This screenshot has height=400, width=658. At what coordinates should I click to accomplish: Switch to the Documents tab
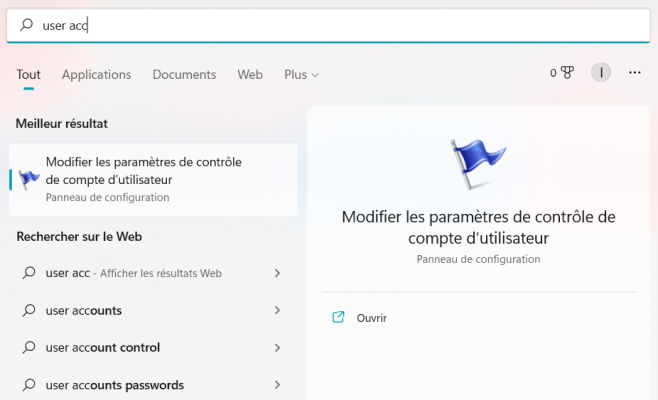pos(184,74)
